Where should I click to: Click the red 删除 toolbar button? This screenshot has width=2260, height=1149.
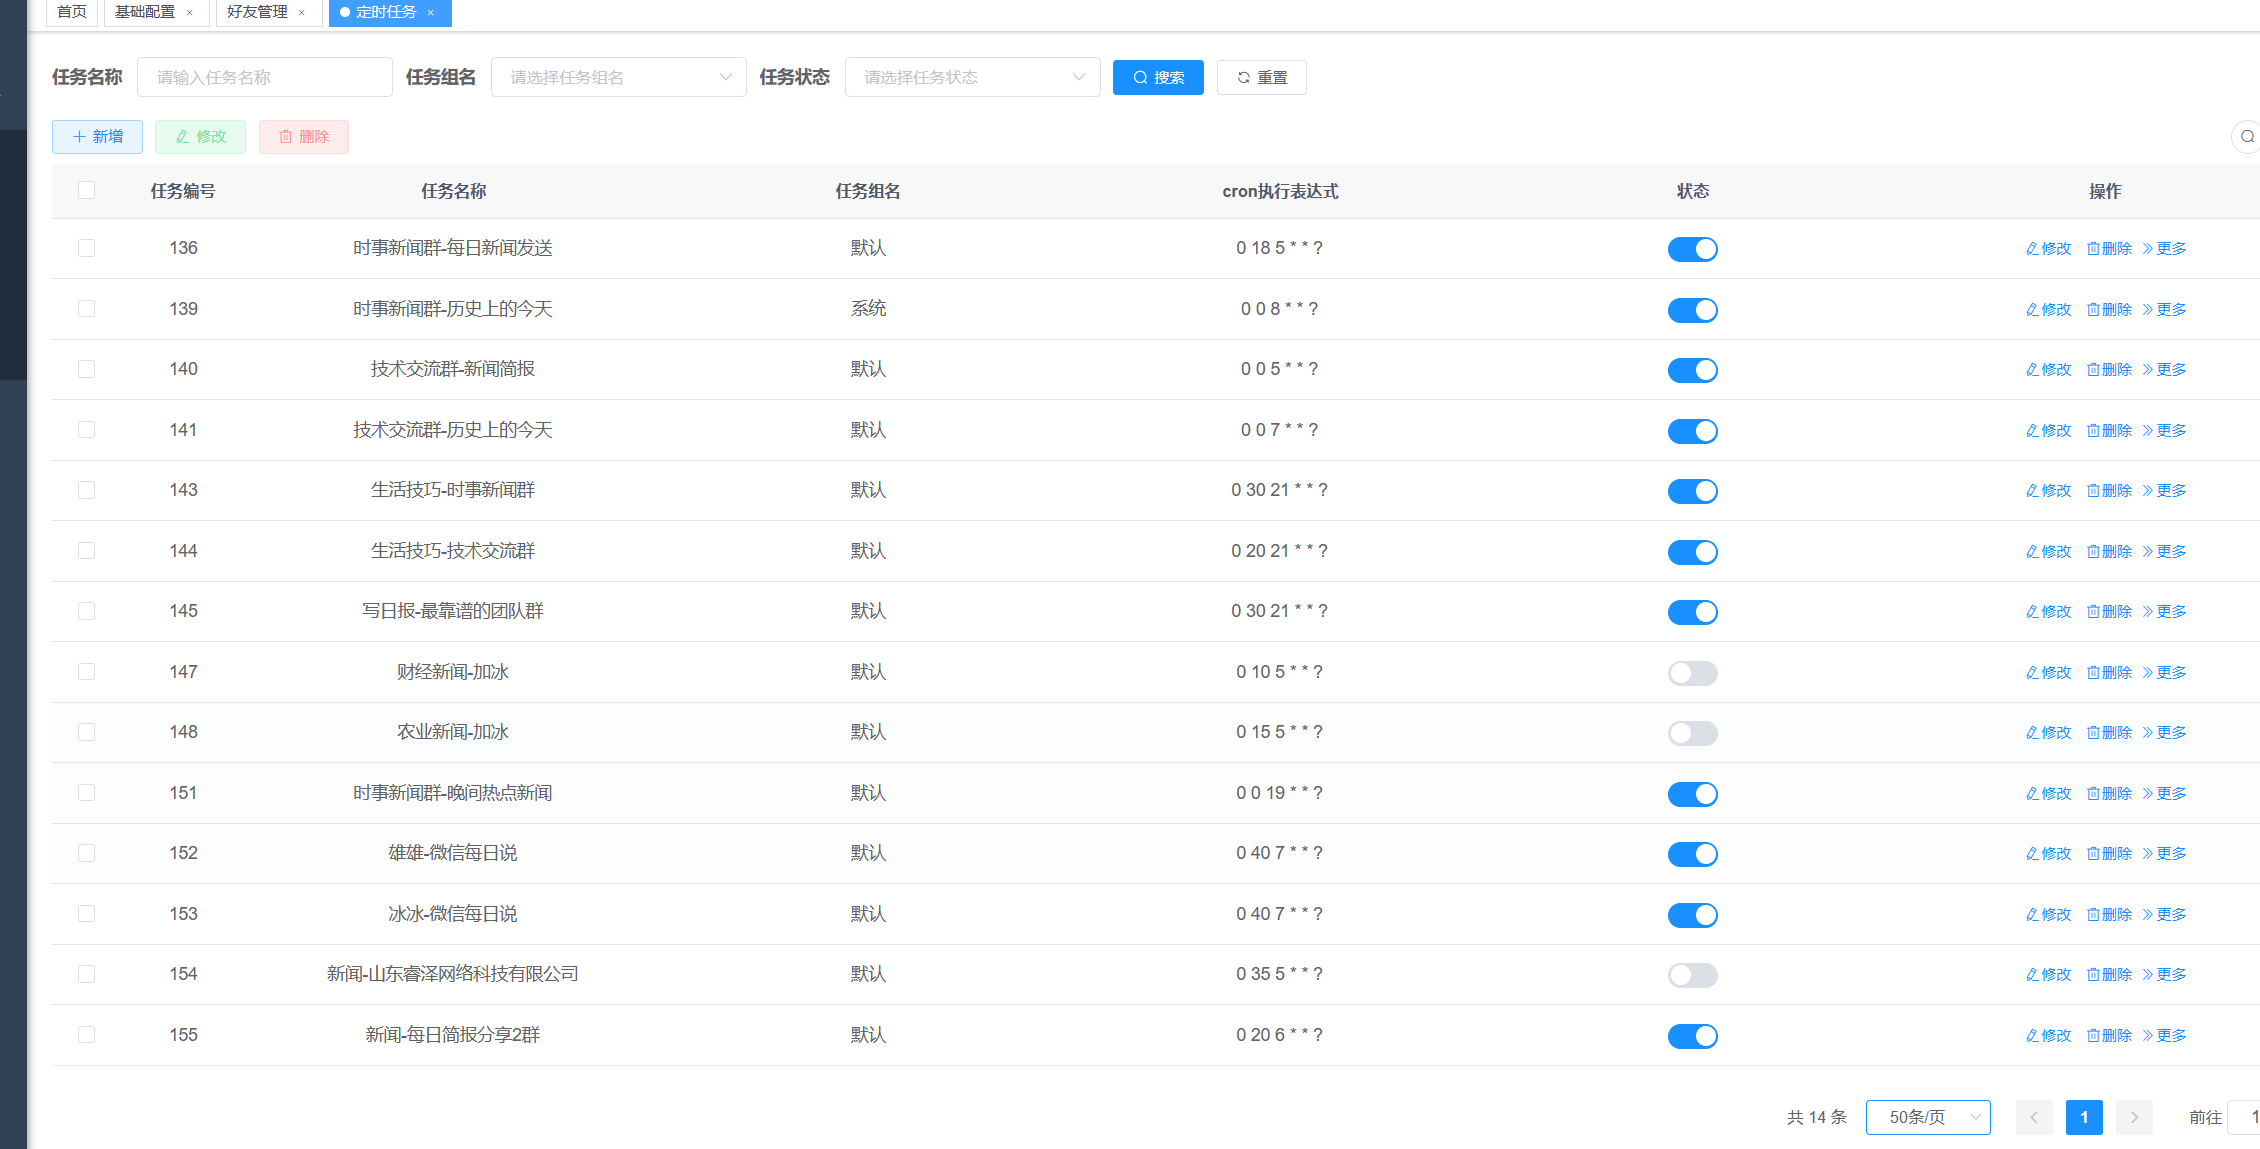click(x=304, y=137)
